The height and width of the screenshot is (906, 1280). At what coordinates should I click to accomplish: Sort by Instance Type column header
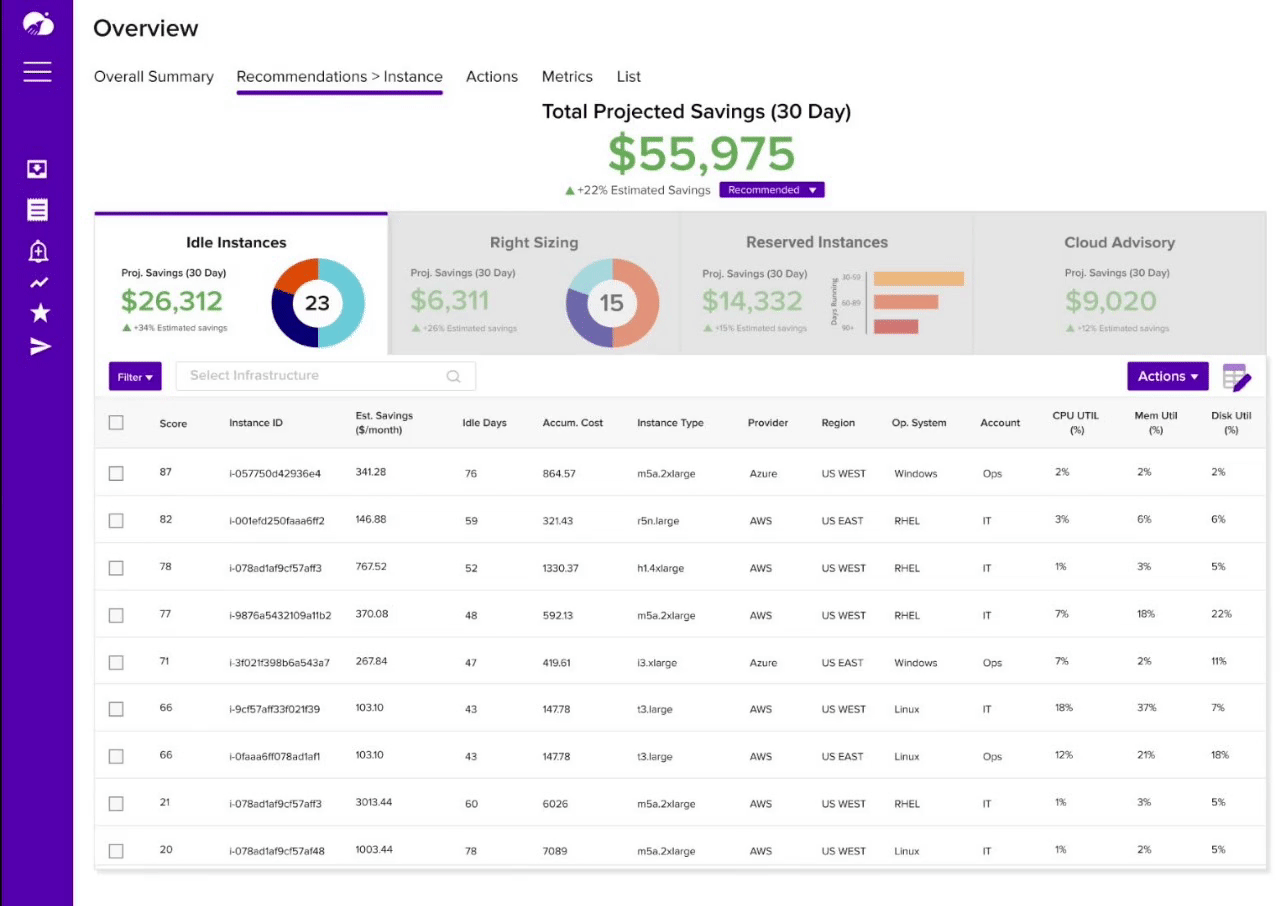pos(670,423)
